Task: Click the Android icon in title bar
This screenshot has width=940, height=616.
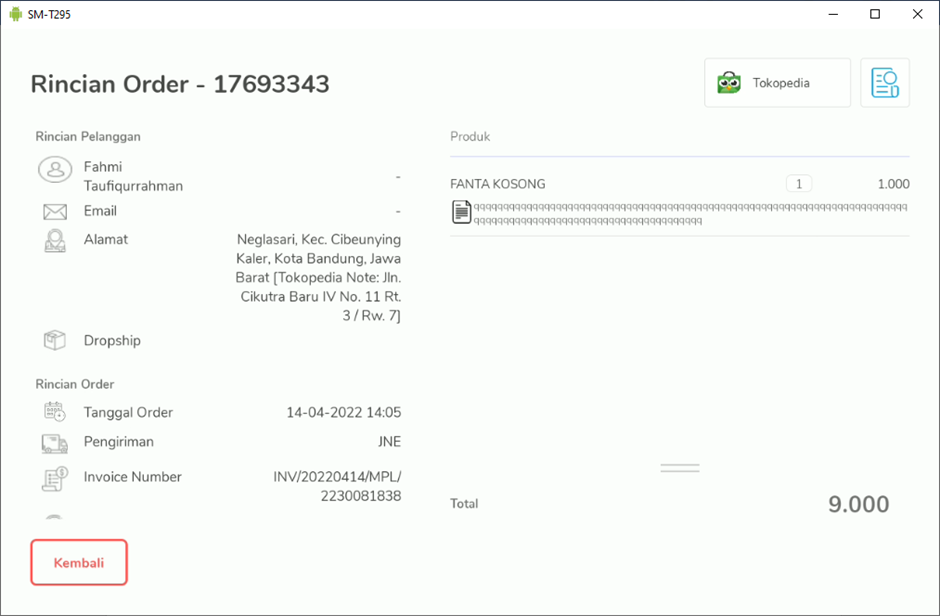Action: coord(15,14)
